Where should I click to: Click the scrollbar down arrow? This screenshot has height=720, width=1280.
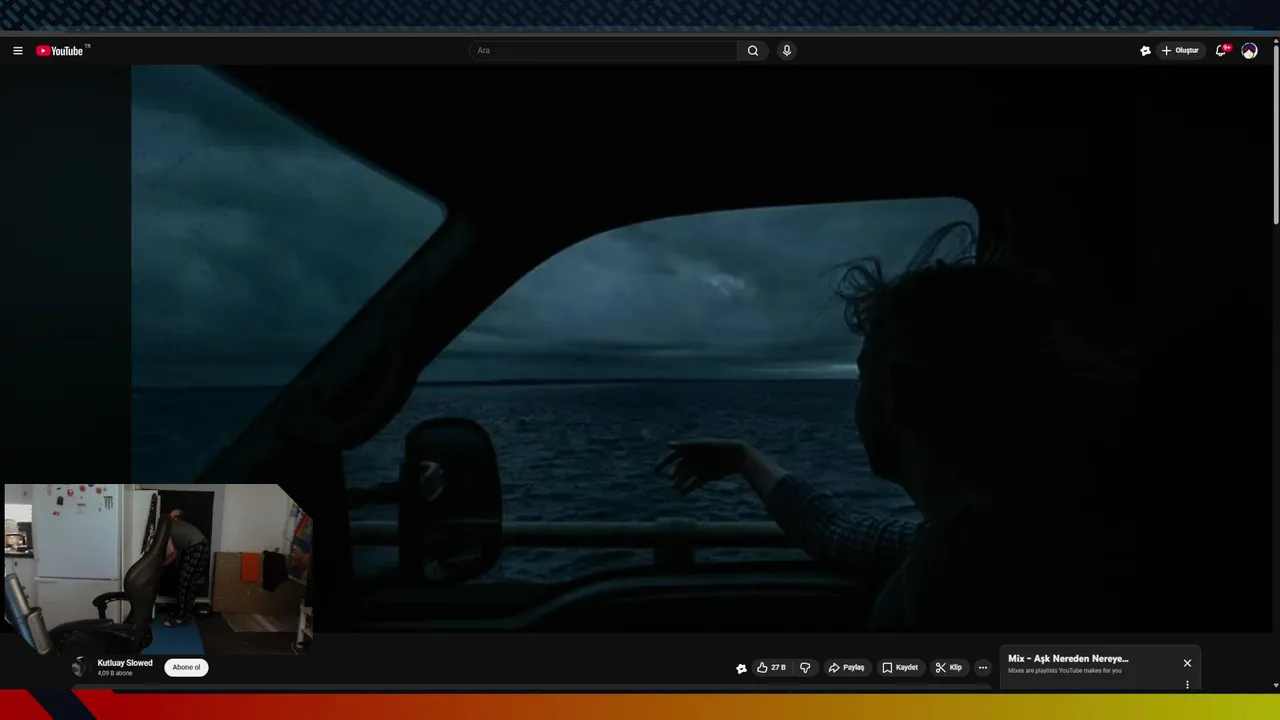pyautogui.click(x=1276, y=686)
